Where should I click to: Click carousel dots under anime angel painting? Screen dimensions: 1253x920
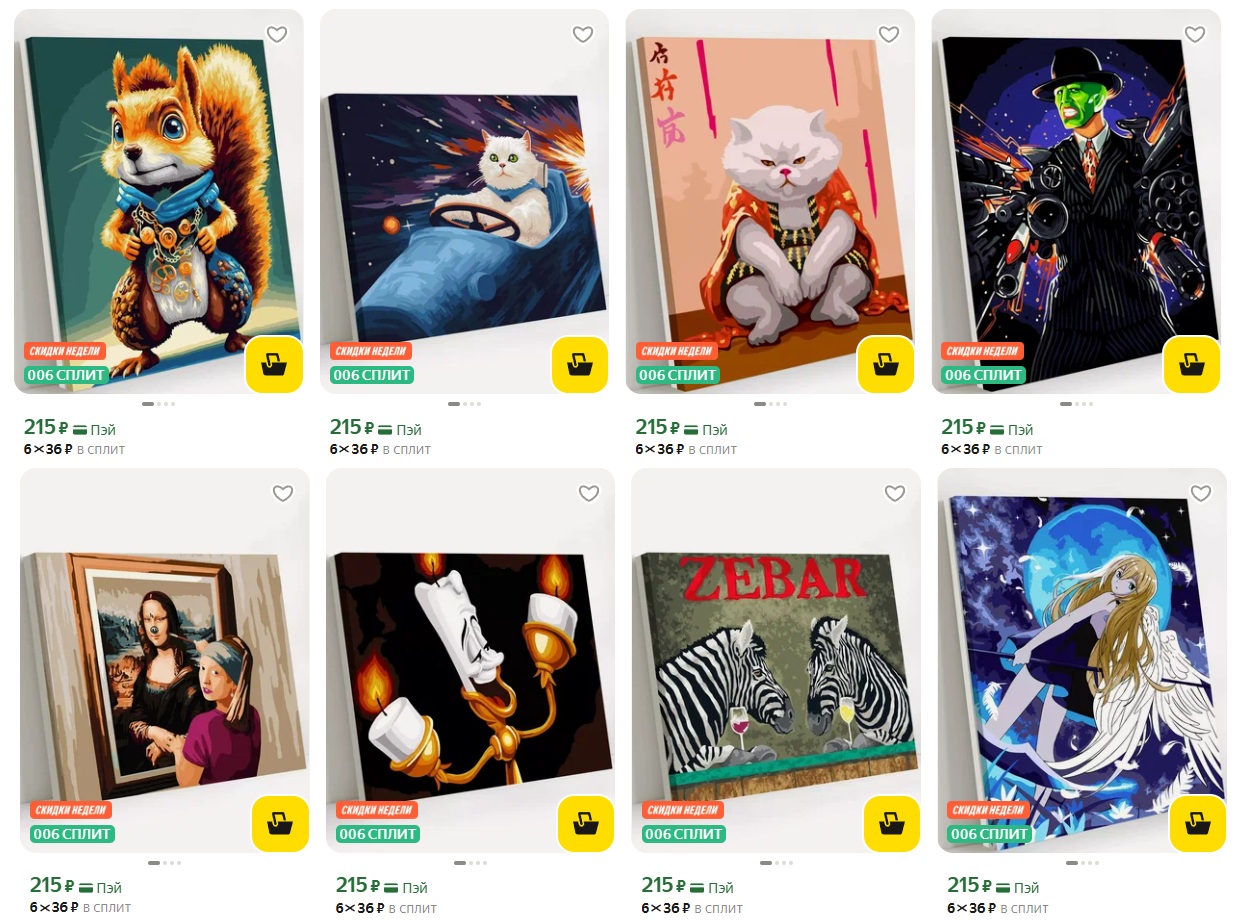(x=1083, y=863)
